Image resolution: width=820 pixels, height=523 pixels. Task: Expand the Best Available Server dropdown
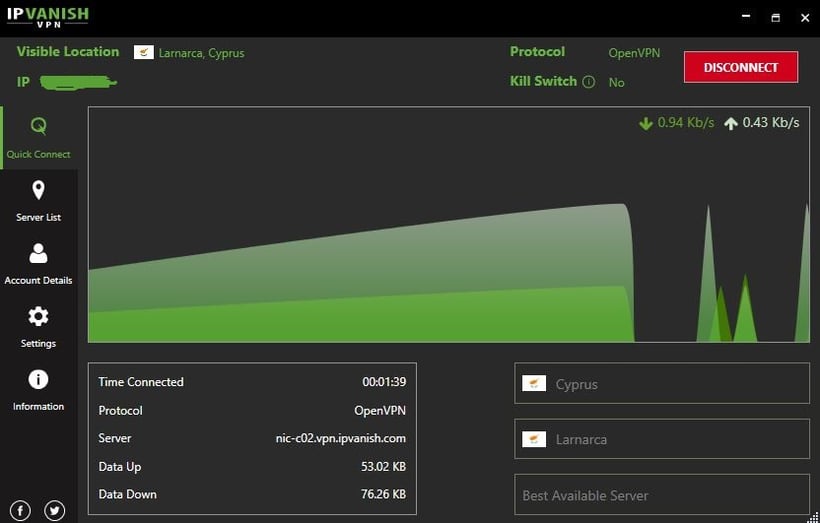pyautogui.click(x=662, y=495)
